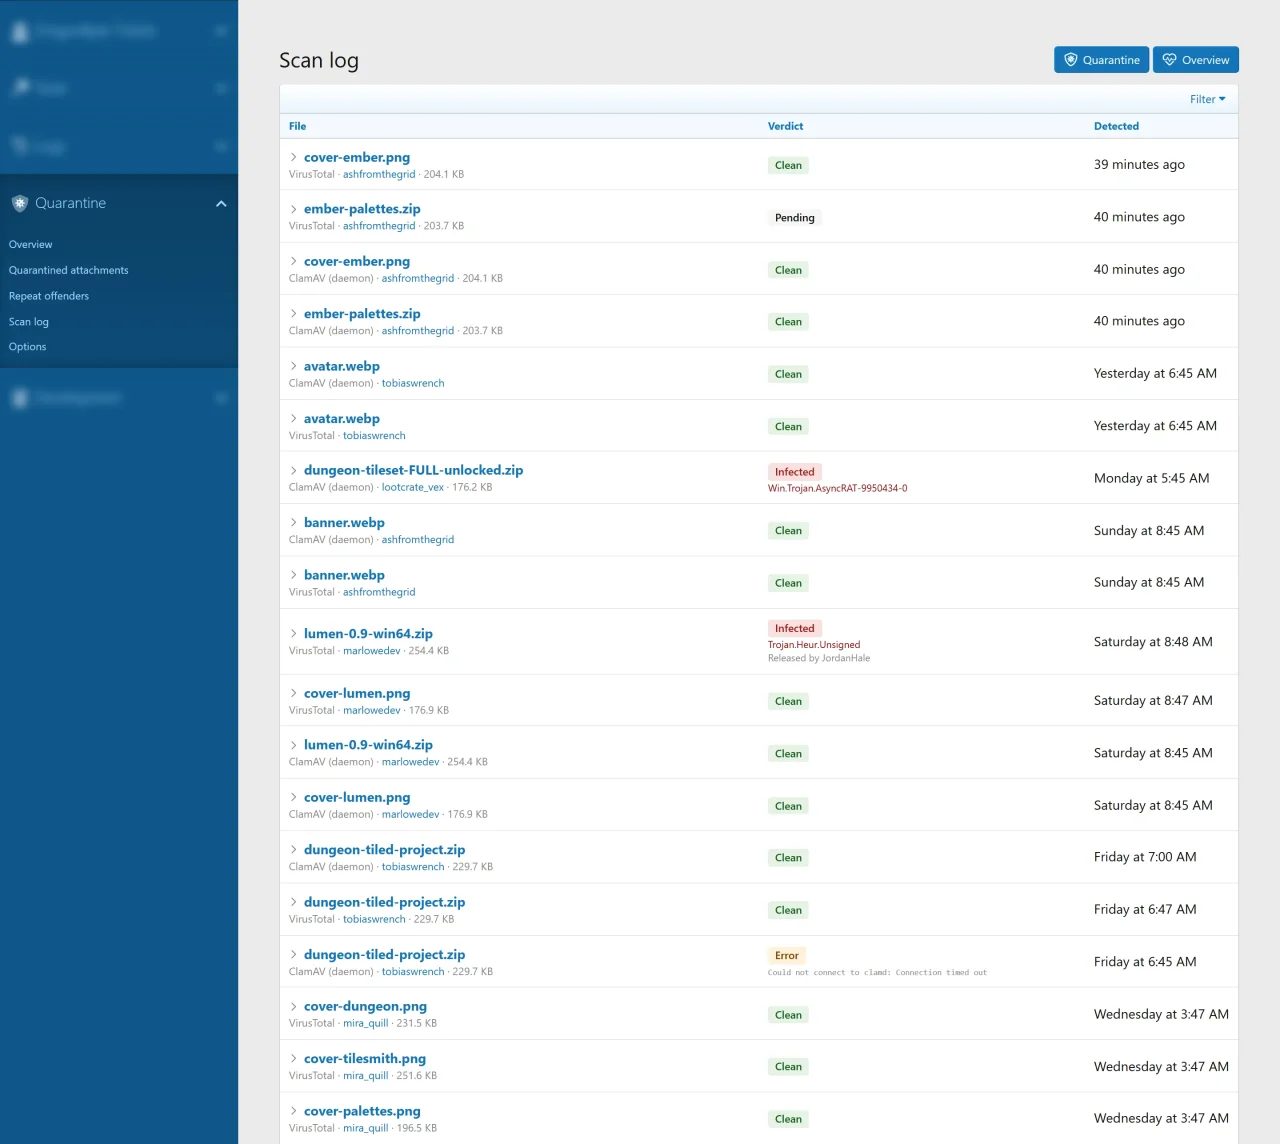Open Repeat offenders sidebar link
The height and width of the screenshot is (1144, 1280).
click(49, 296)
